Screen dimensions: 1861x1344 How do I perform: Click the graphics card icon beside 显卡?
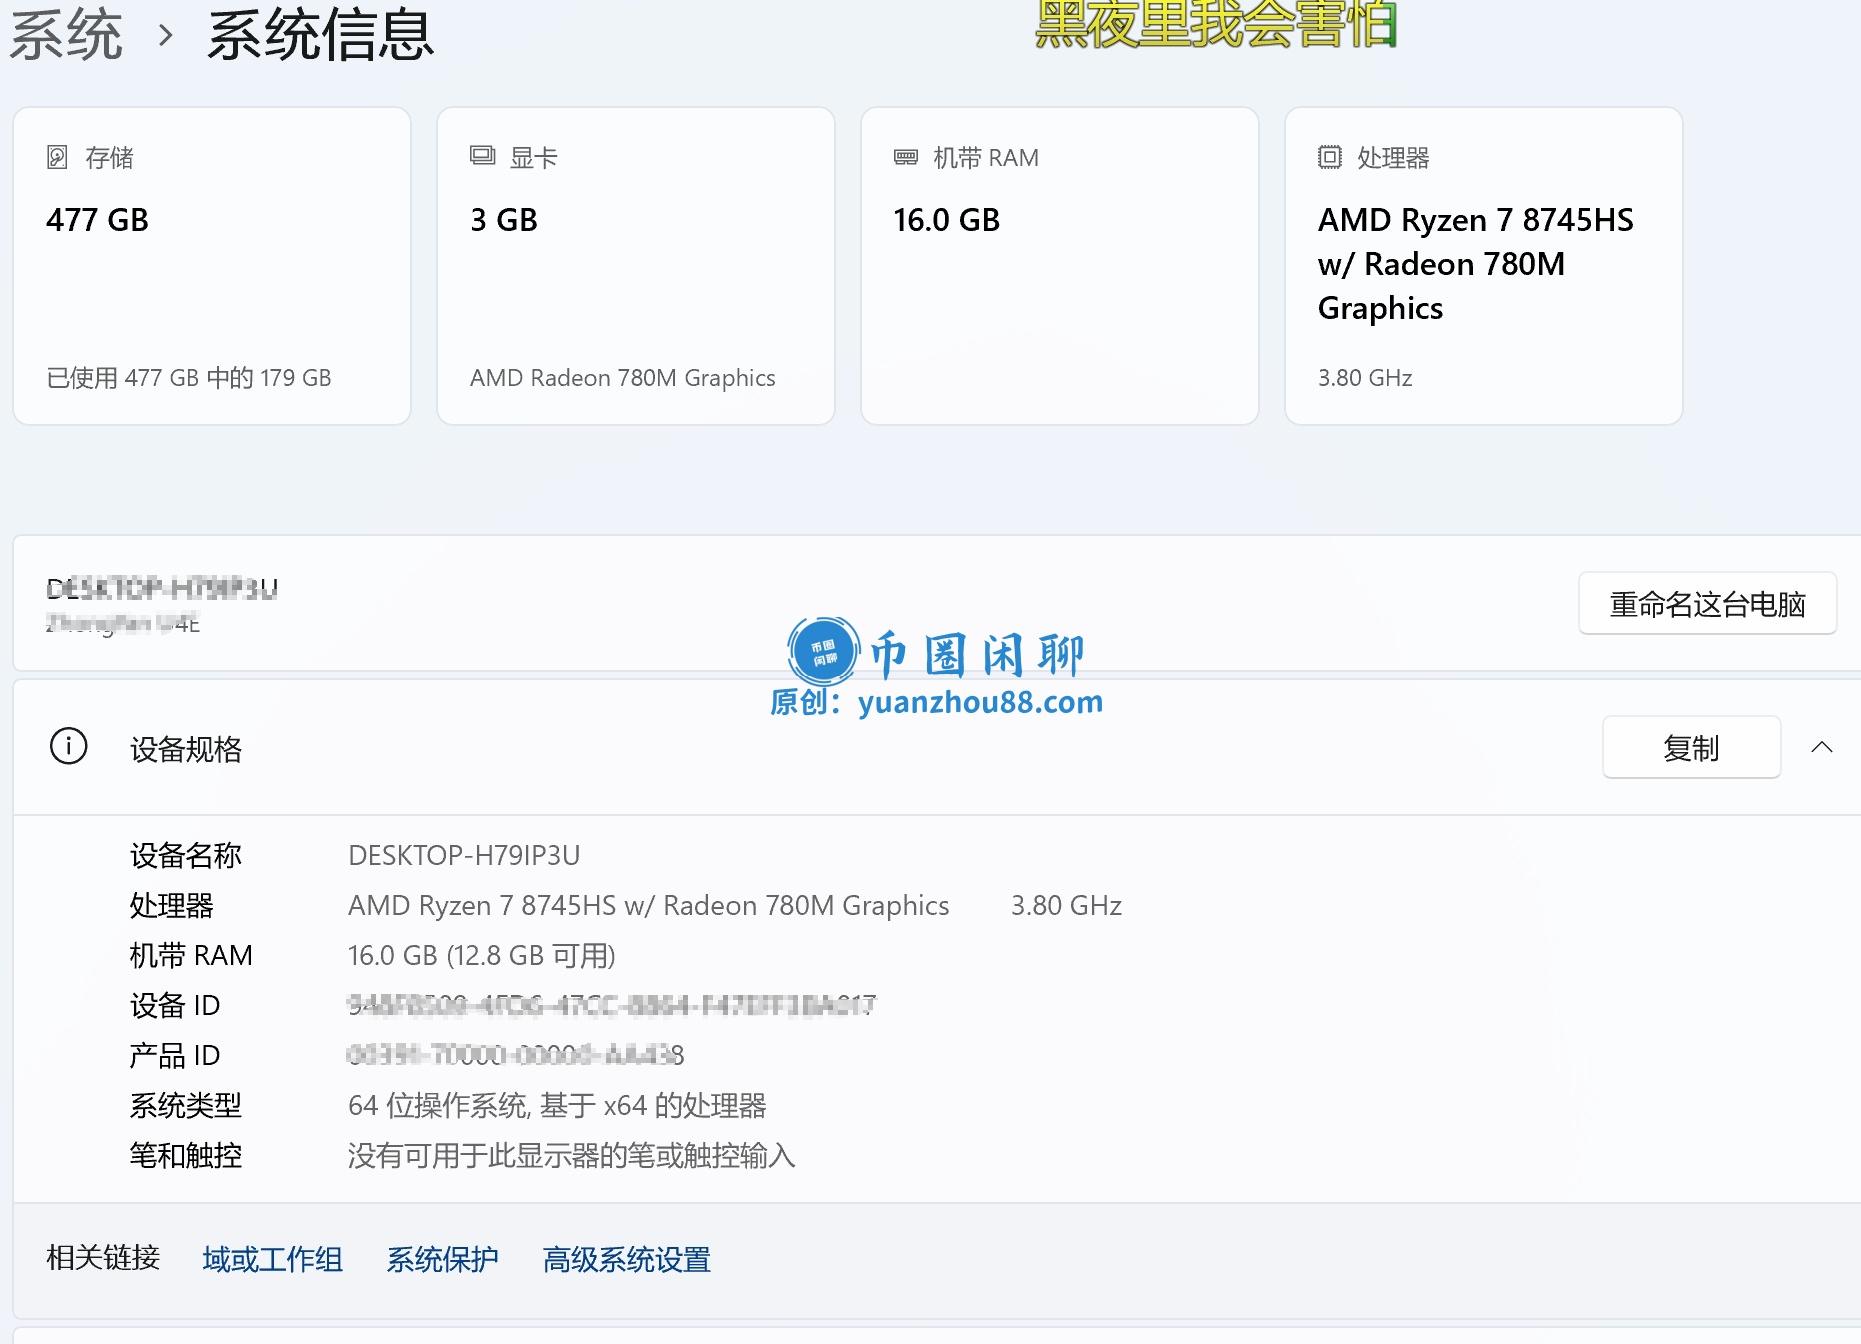pos(482,156)
